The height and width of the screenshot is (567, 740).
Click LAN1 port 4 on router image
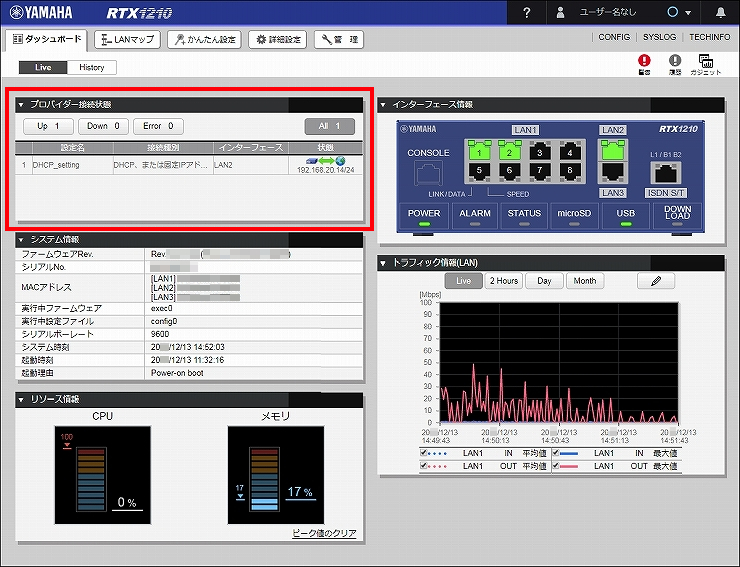click(570, 151)
